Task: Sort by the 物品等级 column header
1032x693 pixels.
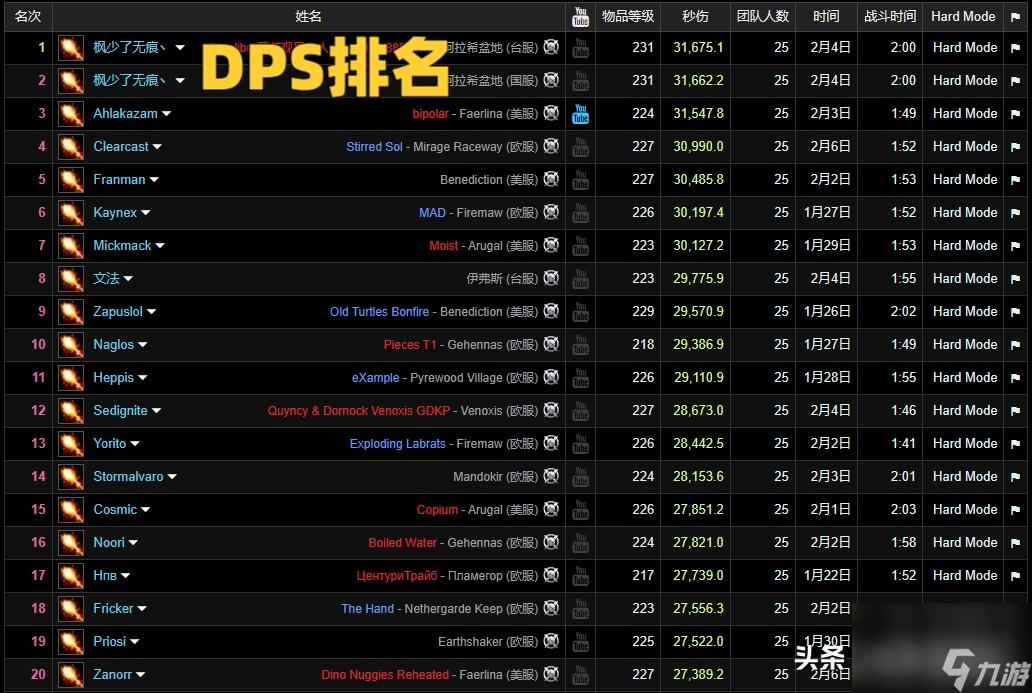Action: (628, 16)
